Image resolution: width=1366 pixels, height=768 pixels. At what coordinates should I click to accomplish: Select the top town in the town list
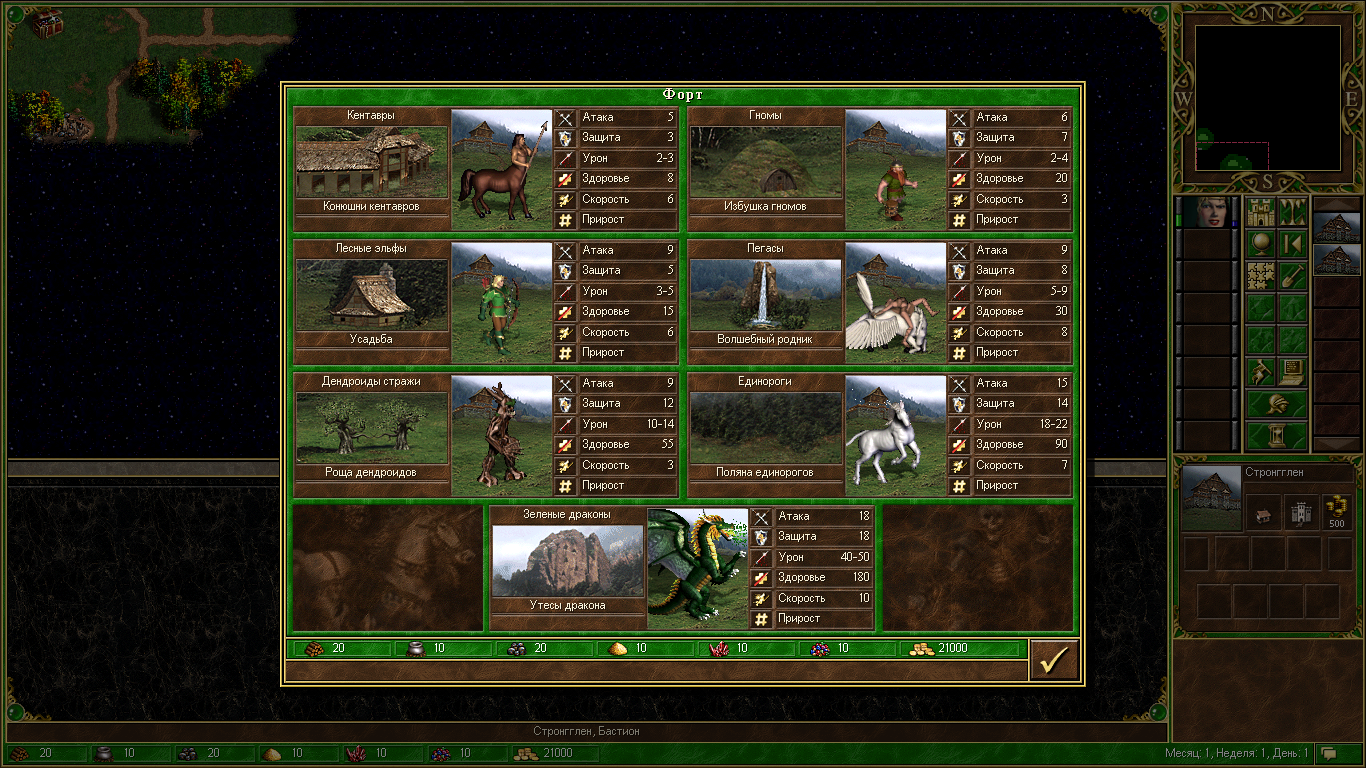1337,227
